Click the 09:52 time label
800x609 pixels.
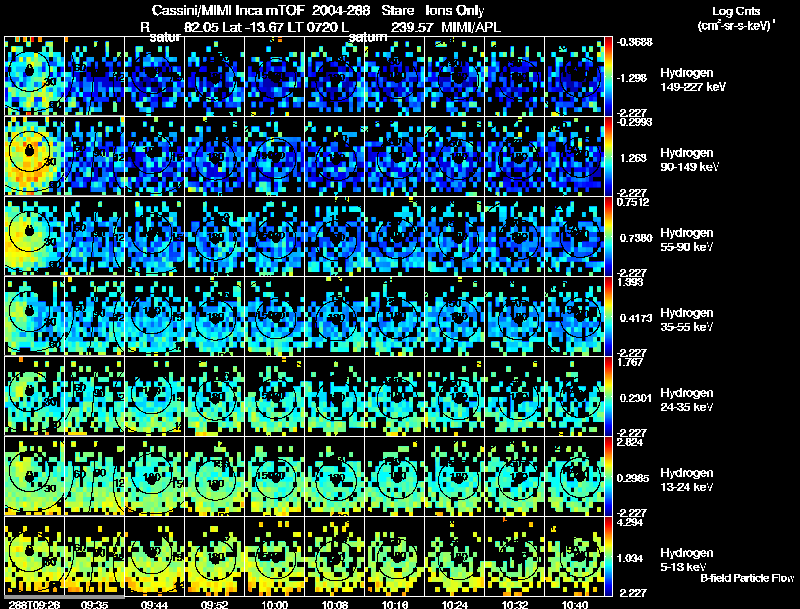coord(215,604)
